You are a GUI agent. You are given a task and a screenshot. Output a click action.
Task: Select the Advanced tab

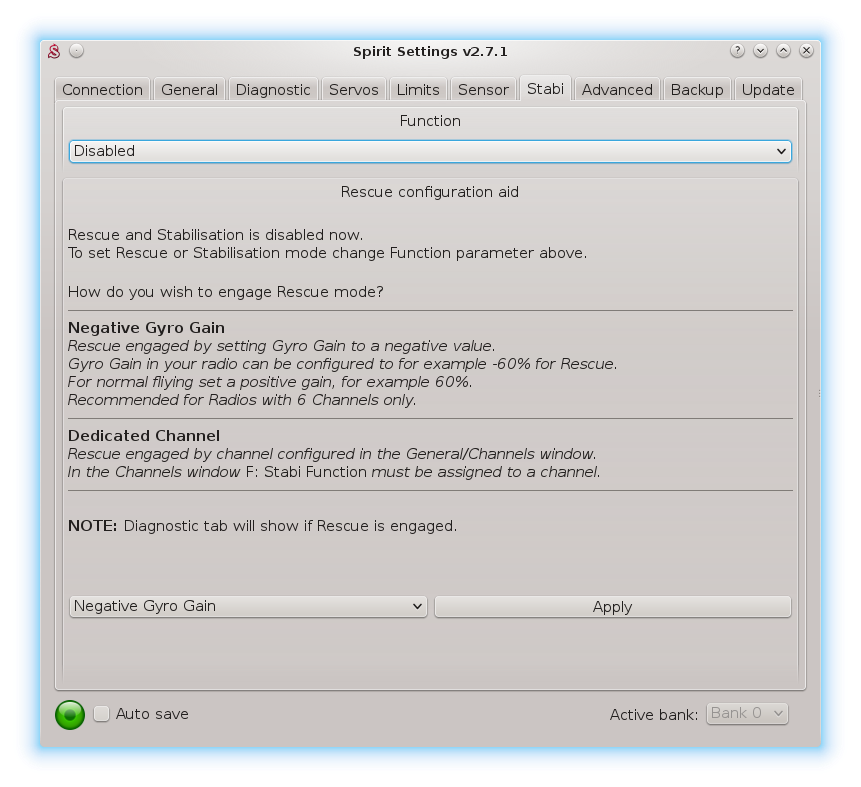pos(617,90)
